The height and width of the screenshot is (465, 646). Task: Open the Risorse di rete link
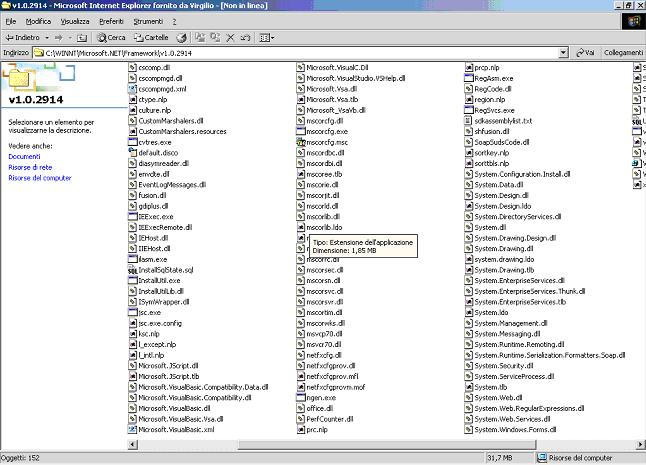tap(30, 167)
